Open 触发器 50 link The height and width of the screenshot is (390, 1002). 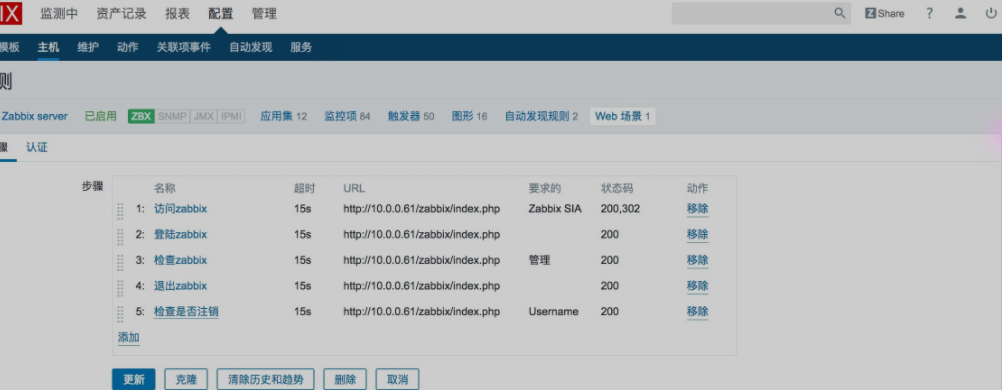411,116
